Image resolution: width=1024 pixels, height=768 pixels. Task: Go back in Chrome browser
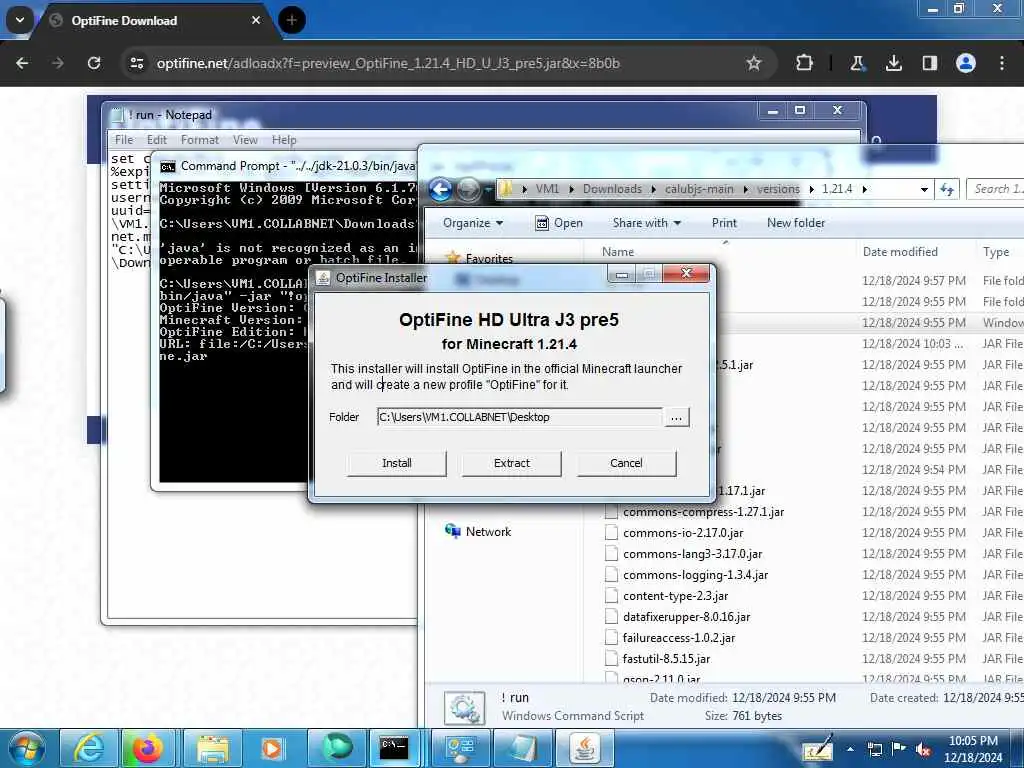[x=22, y=63]
